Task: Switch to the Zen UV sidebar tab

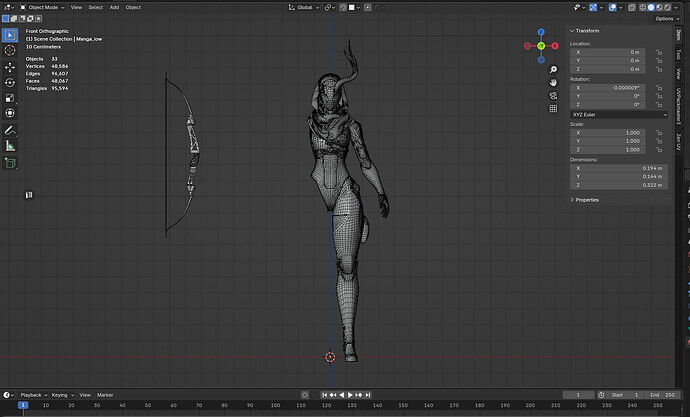Action: click(x=678, y=142)
